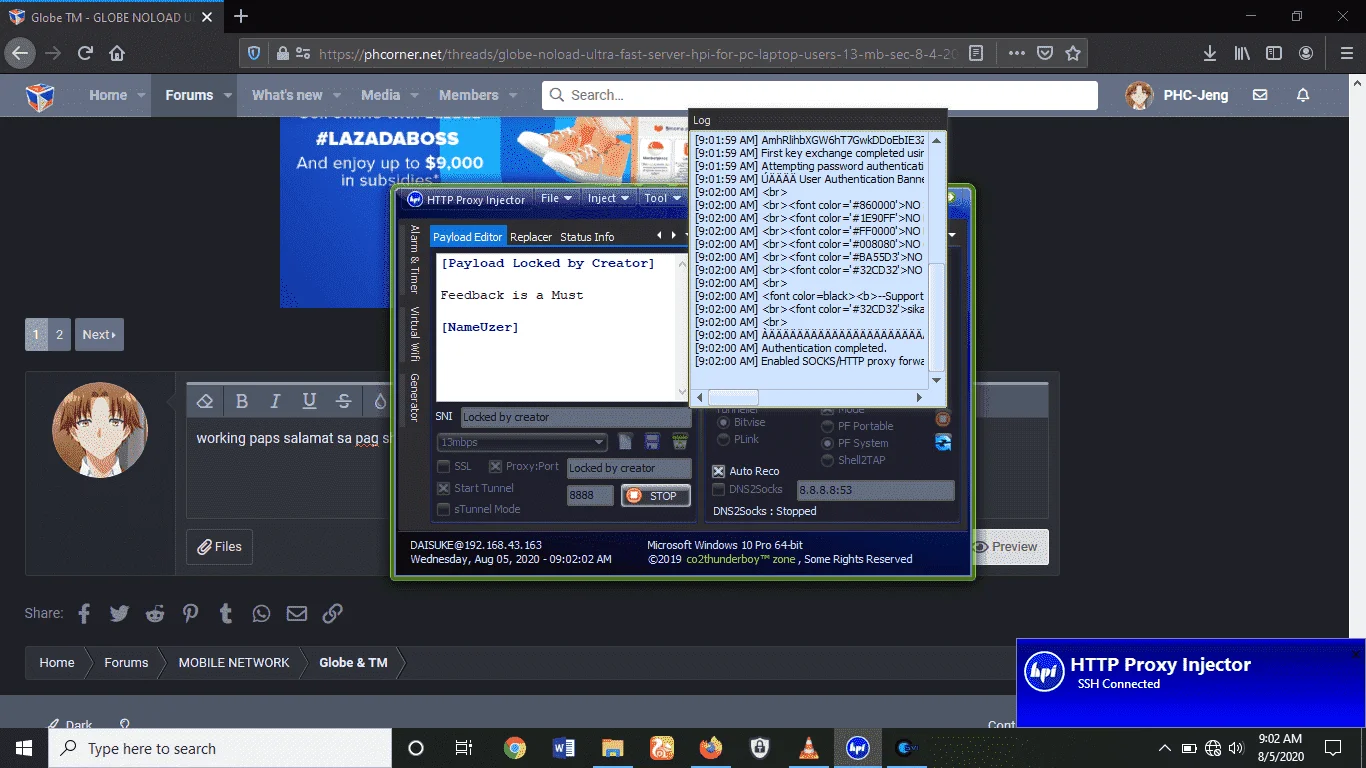Open Firefox downloads panel

pyautogui.click(x=1210, y=53)
